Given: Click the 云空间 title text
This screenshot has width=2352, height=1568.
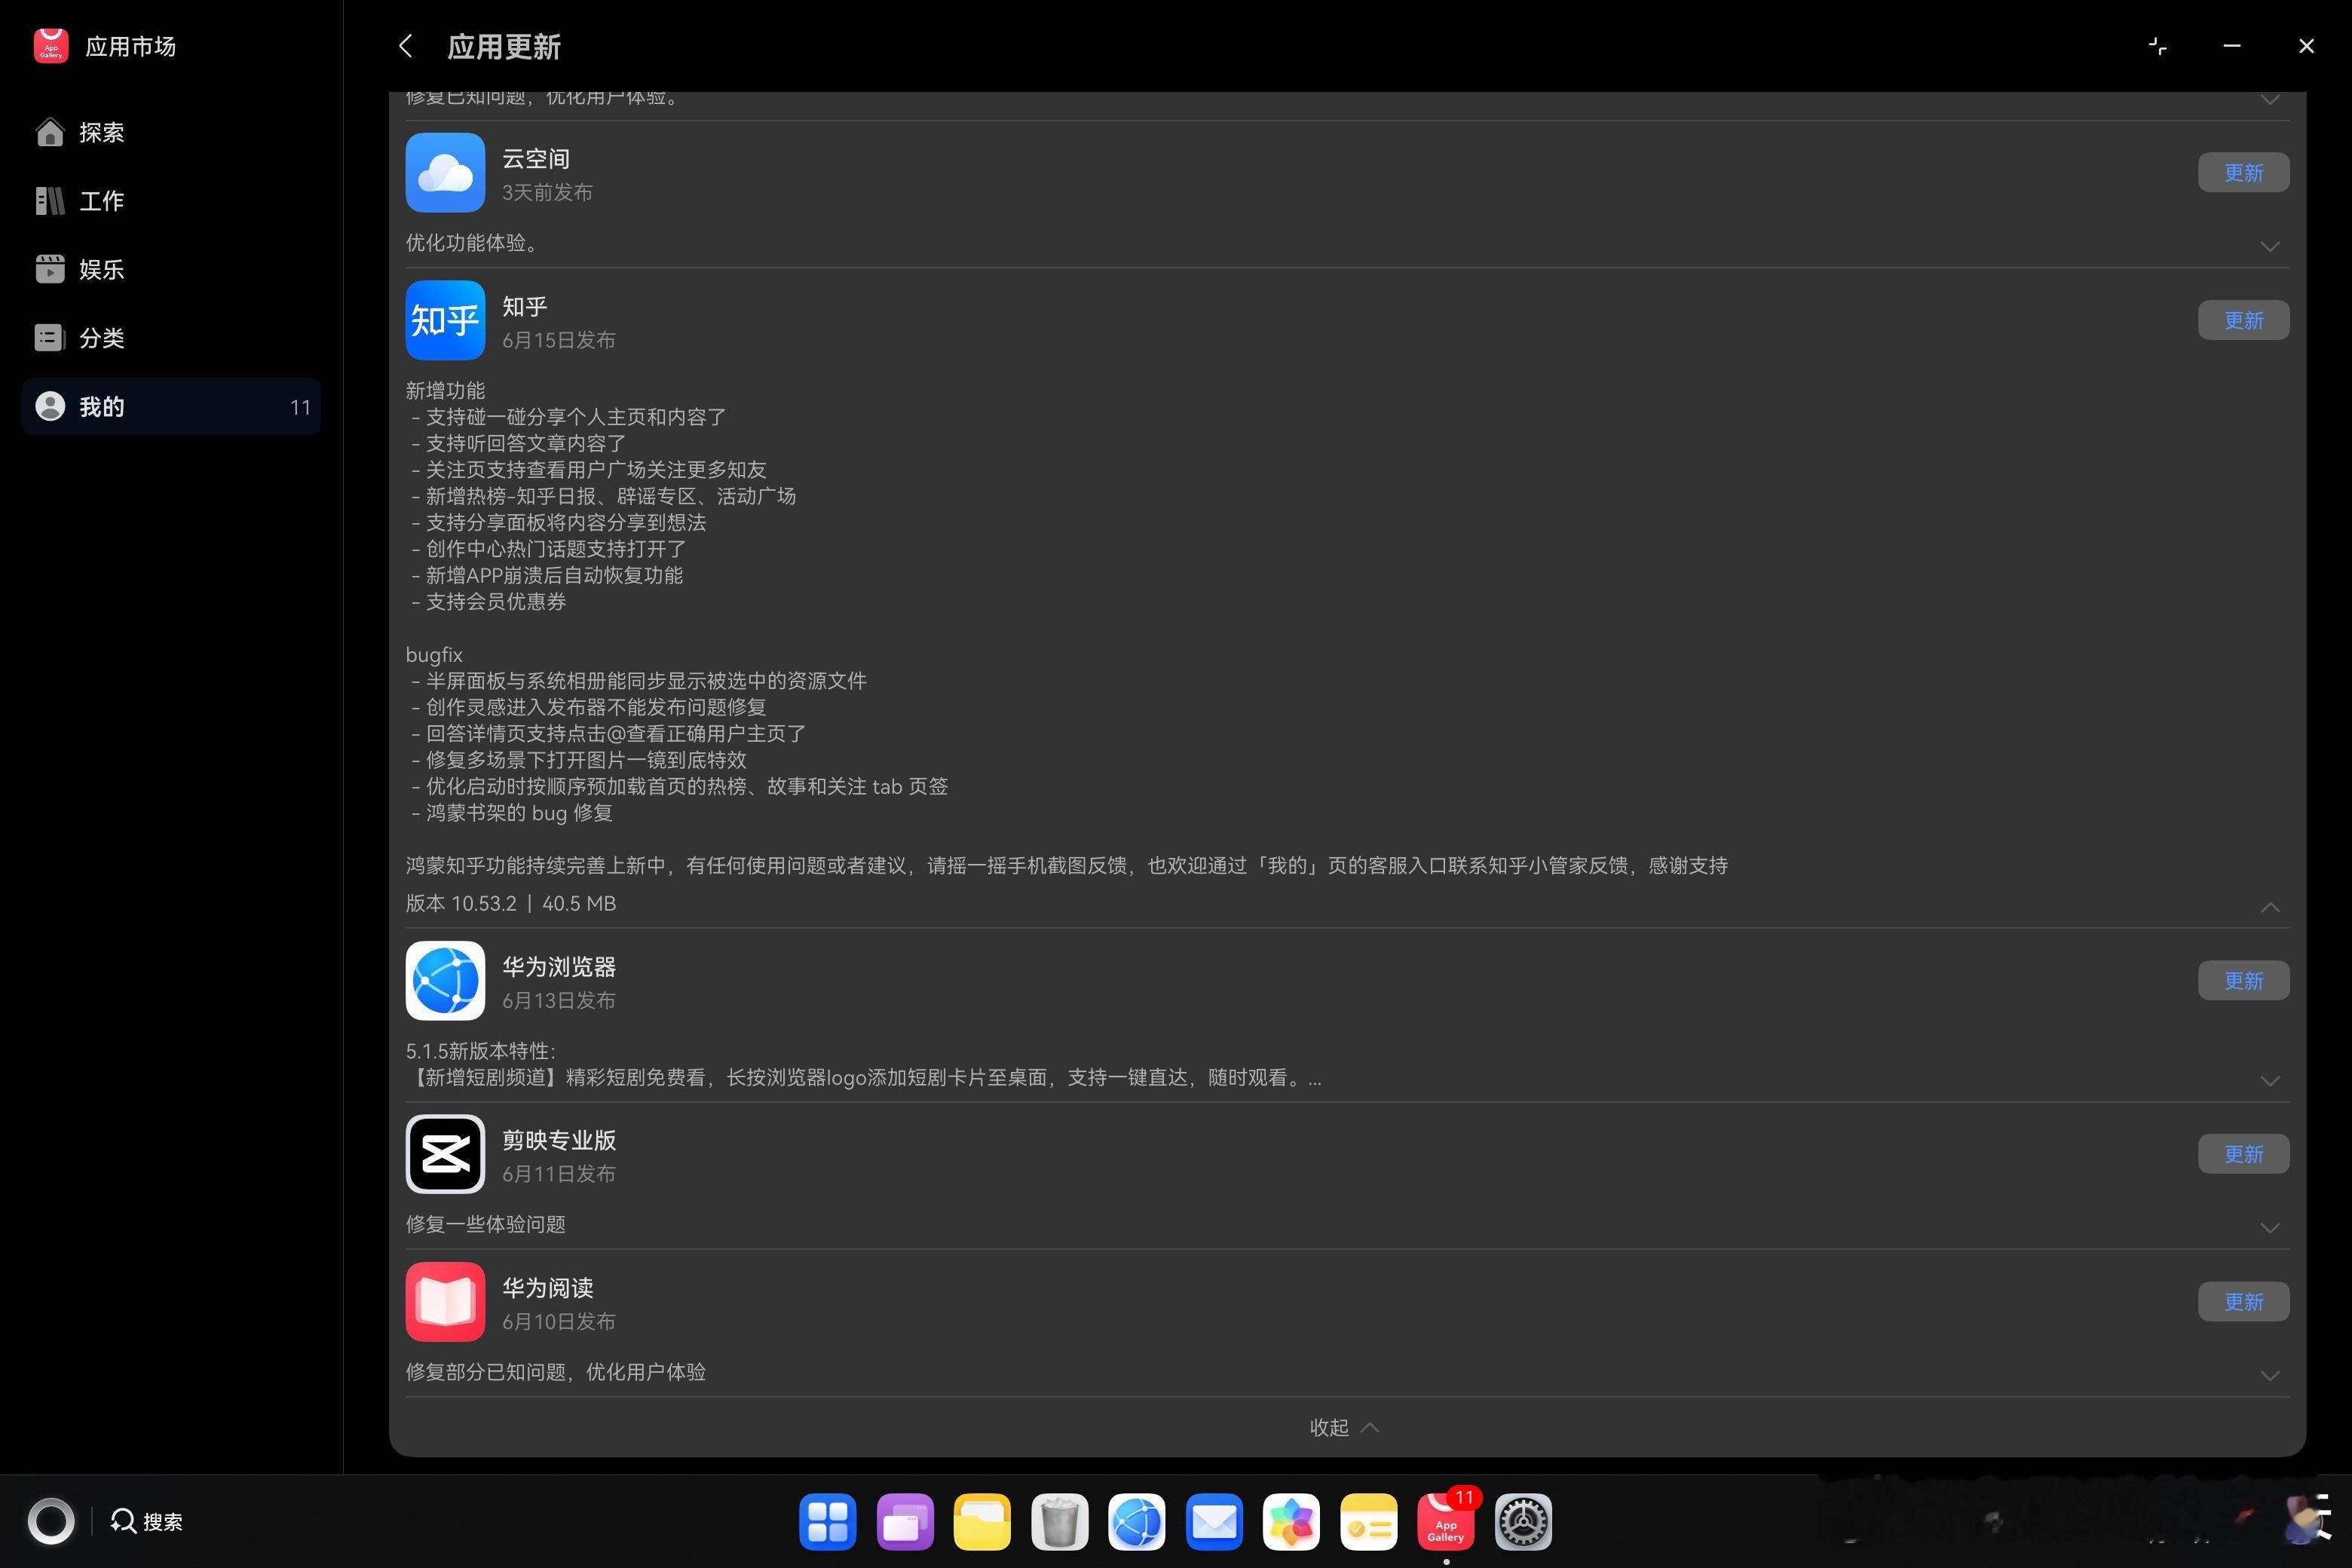Looking at the screenshot, I should tap(536, 158).
